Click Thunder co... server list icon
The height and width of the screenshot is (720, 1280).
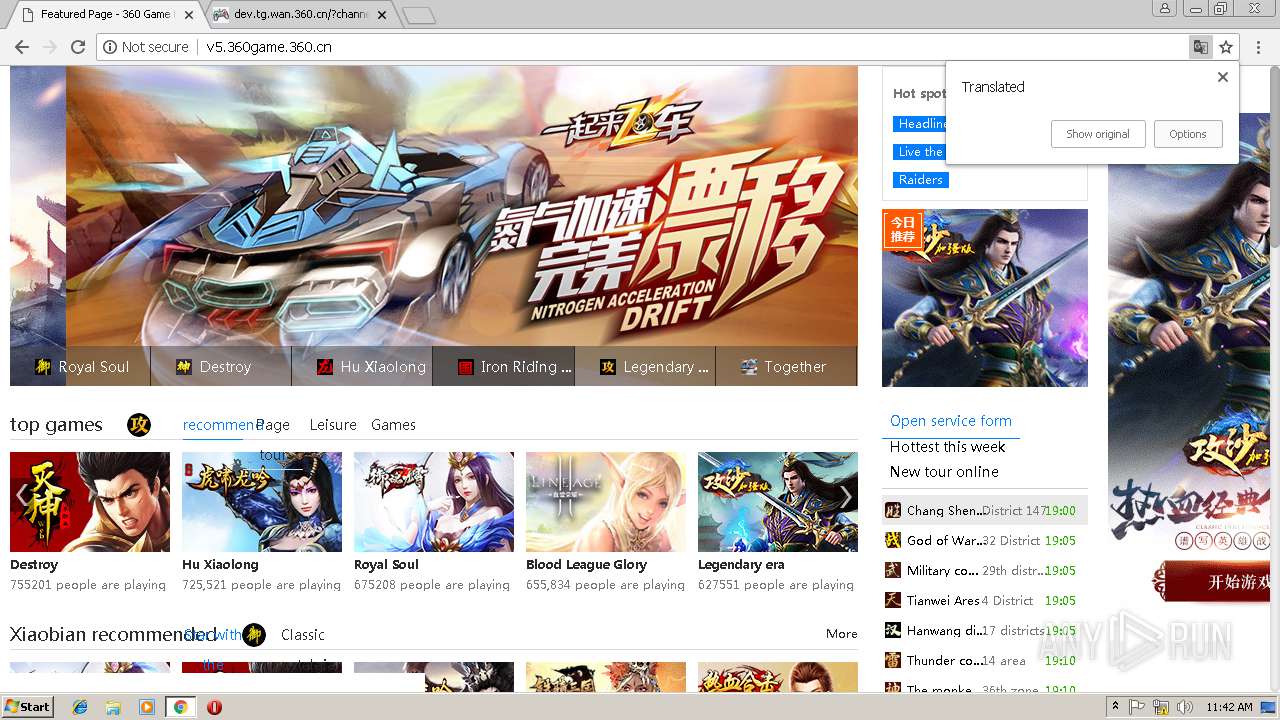893,660
